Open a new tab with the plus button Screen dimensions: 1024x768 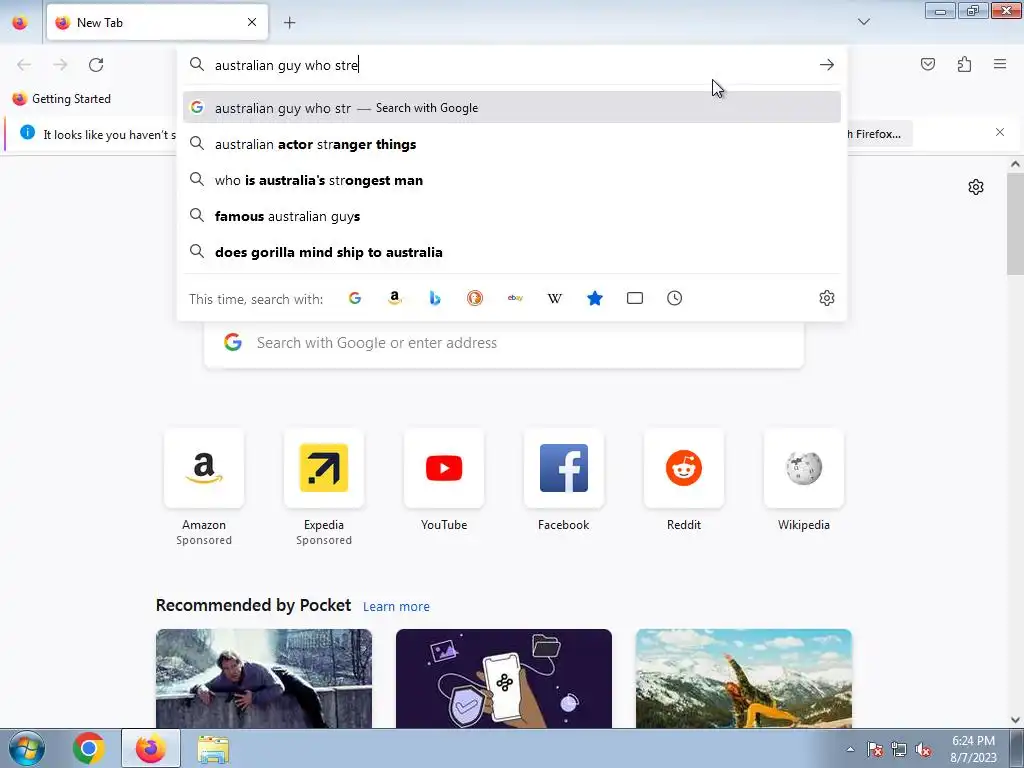tap(289, 23)
